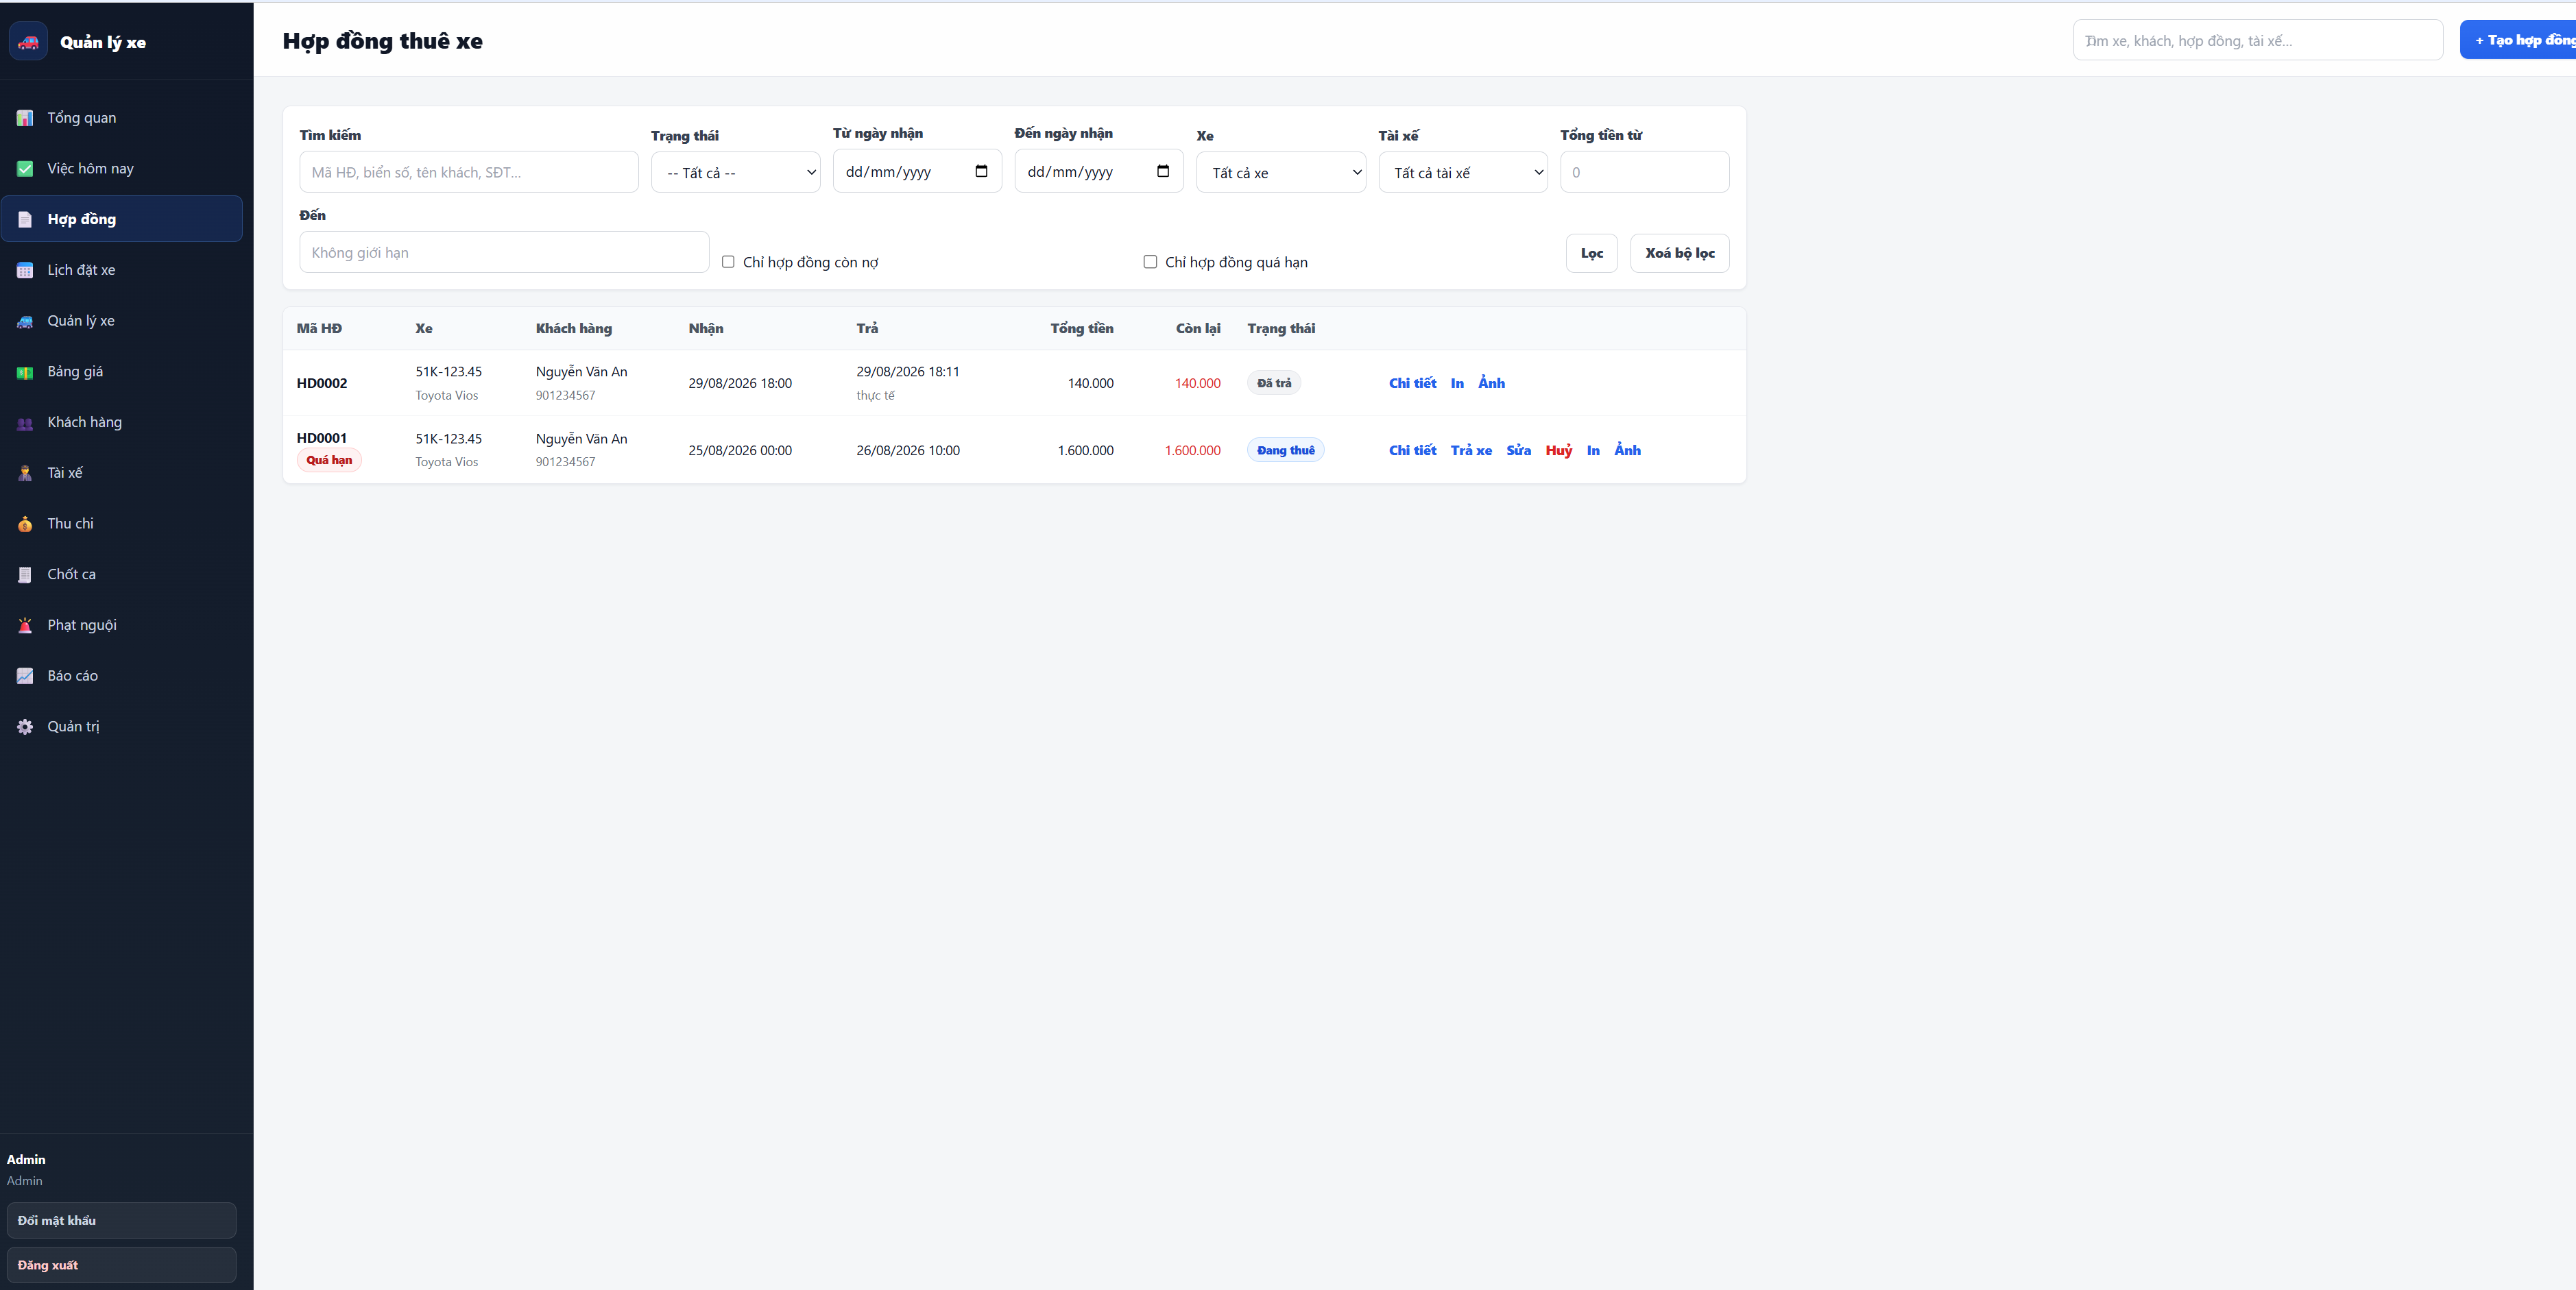2576x1290 pixels.
Task: Click the remaining amount 1.600.000 in red
Action: pyautogui.click(x=1192, y=450)
